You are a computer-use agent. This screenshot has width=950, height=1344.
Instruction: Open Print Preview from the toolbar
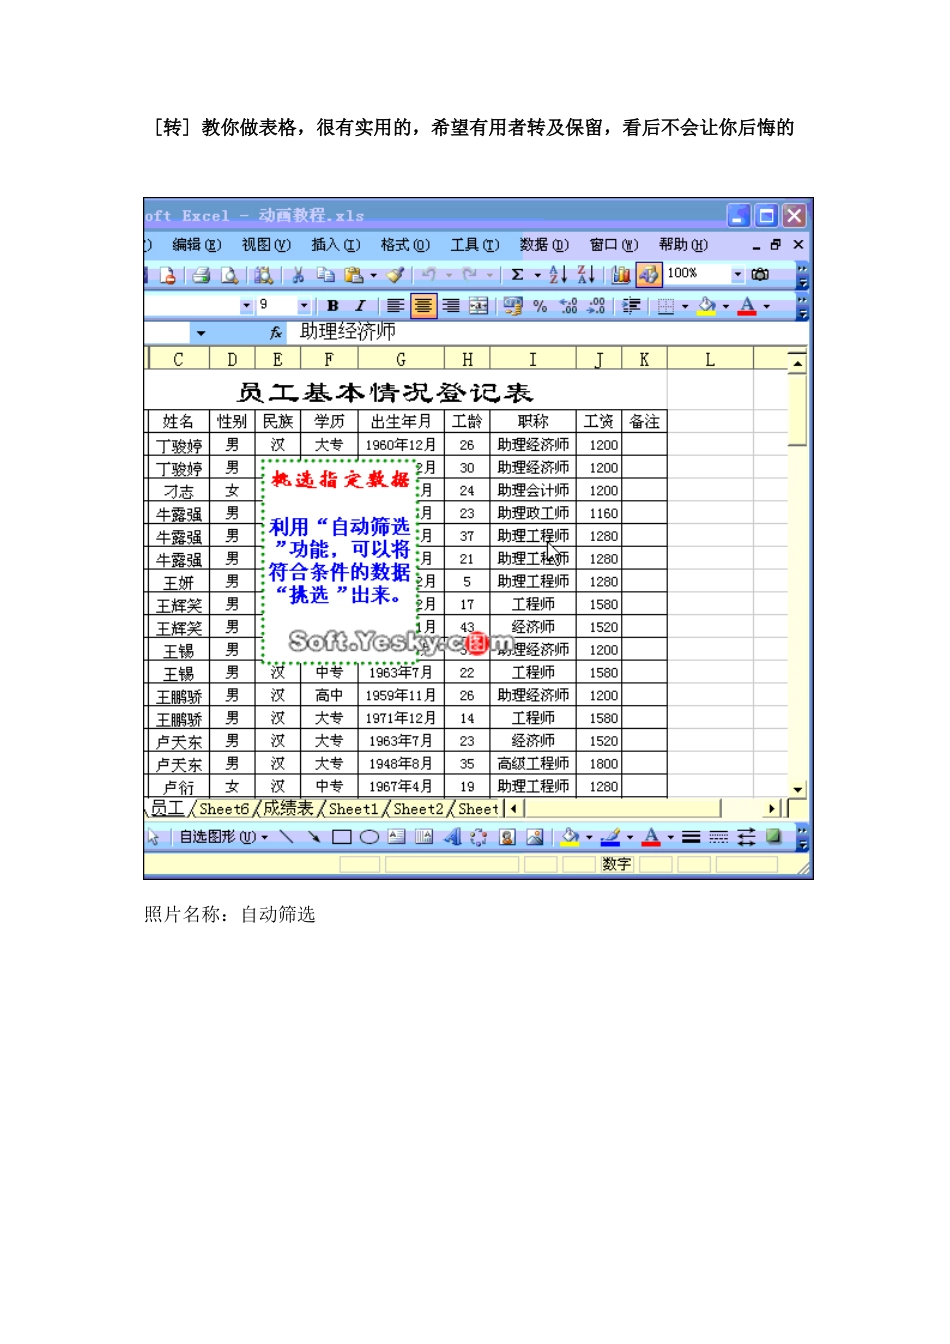point(229,275)
